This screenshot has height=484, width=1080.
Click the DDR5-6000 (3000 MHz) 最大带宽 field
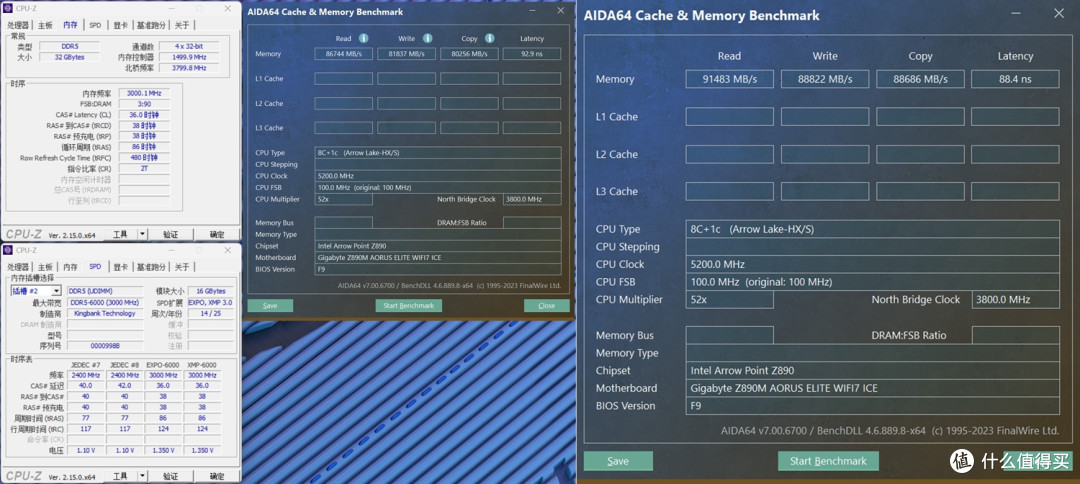point(105,302)
